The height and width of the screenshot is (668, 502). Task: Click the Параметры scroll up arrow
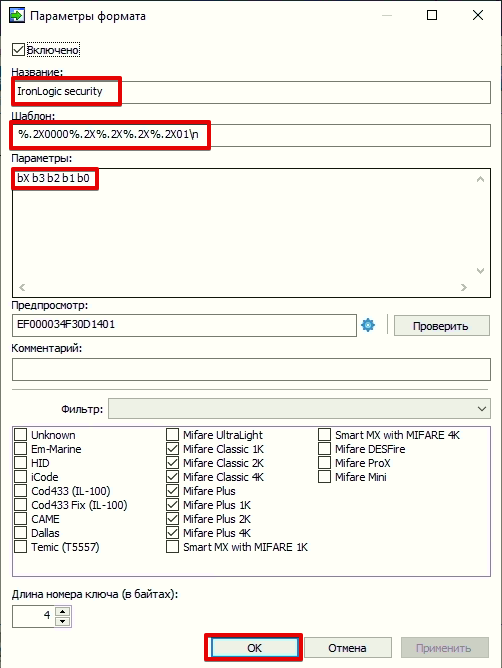point(480,179)
